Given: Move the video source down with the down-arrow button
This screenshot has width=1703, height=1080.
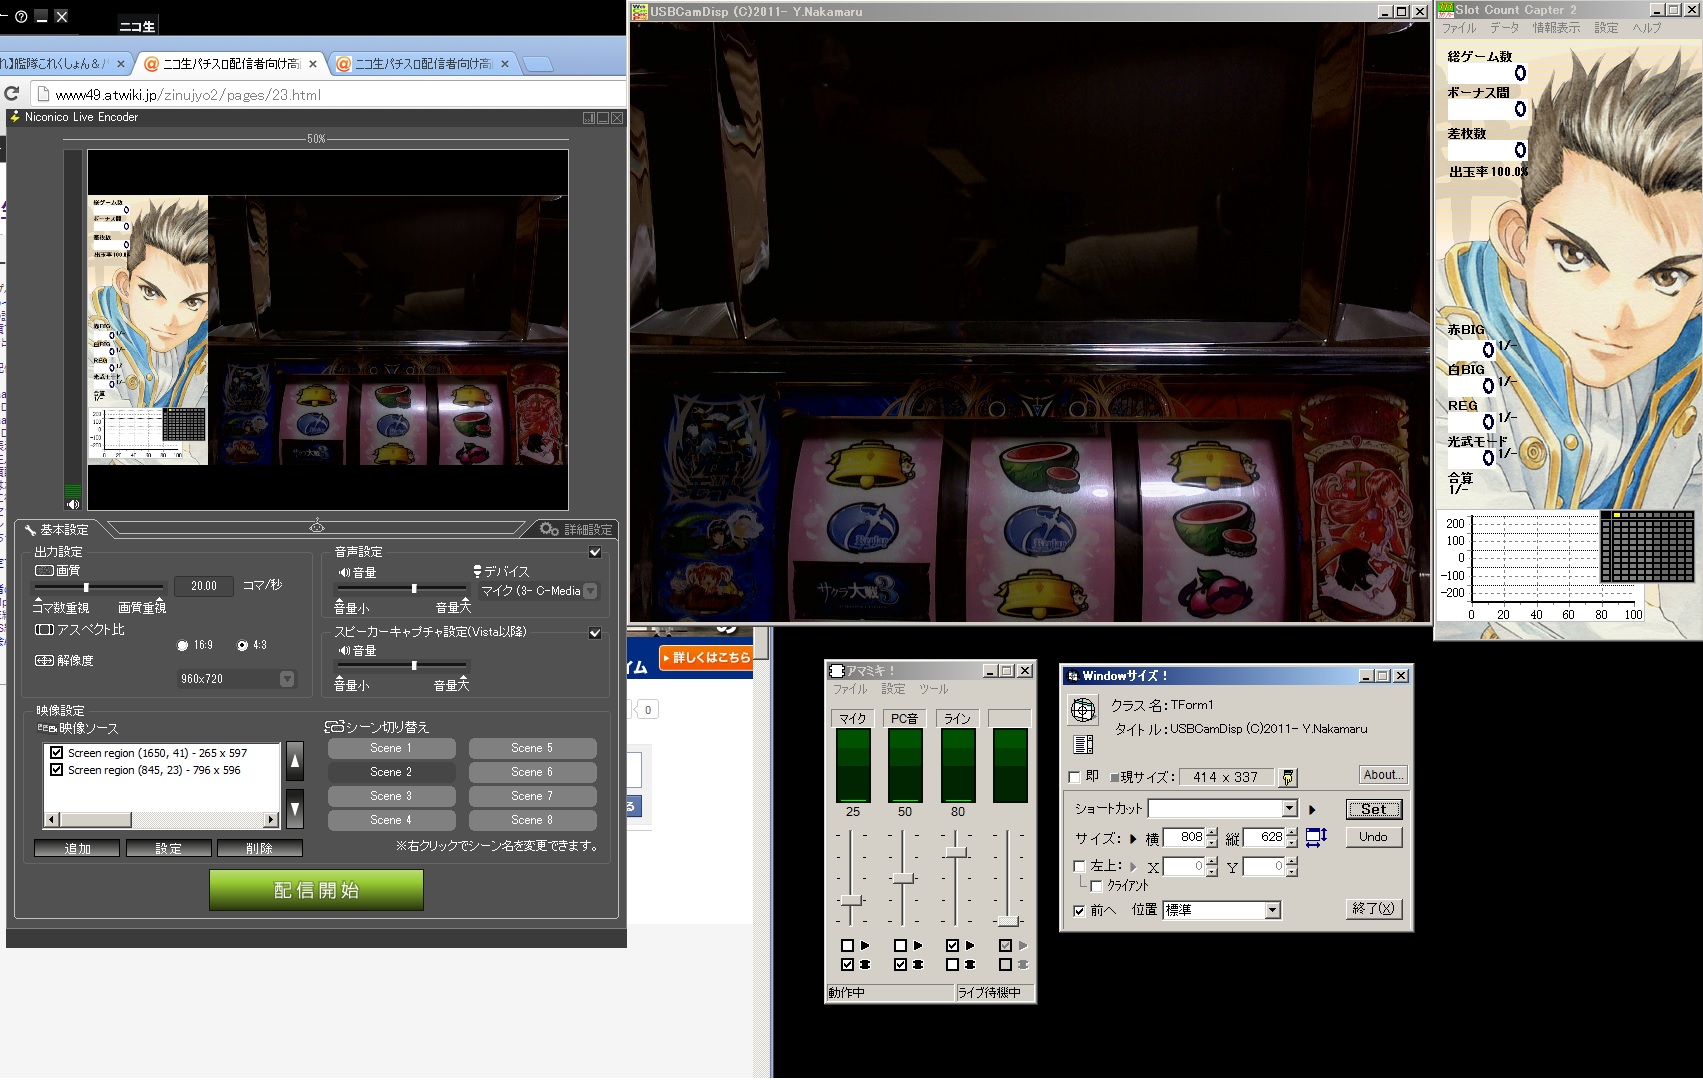Looking at the screenshot, I should point(295,809).
